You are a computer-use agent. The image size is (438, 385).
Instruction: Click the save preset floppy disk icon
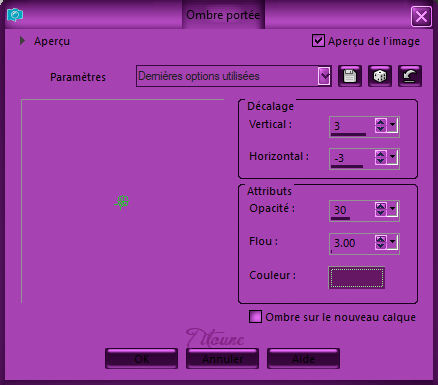click(x=350, y=76)
